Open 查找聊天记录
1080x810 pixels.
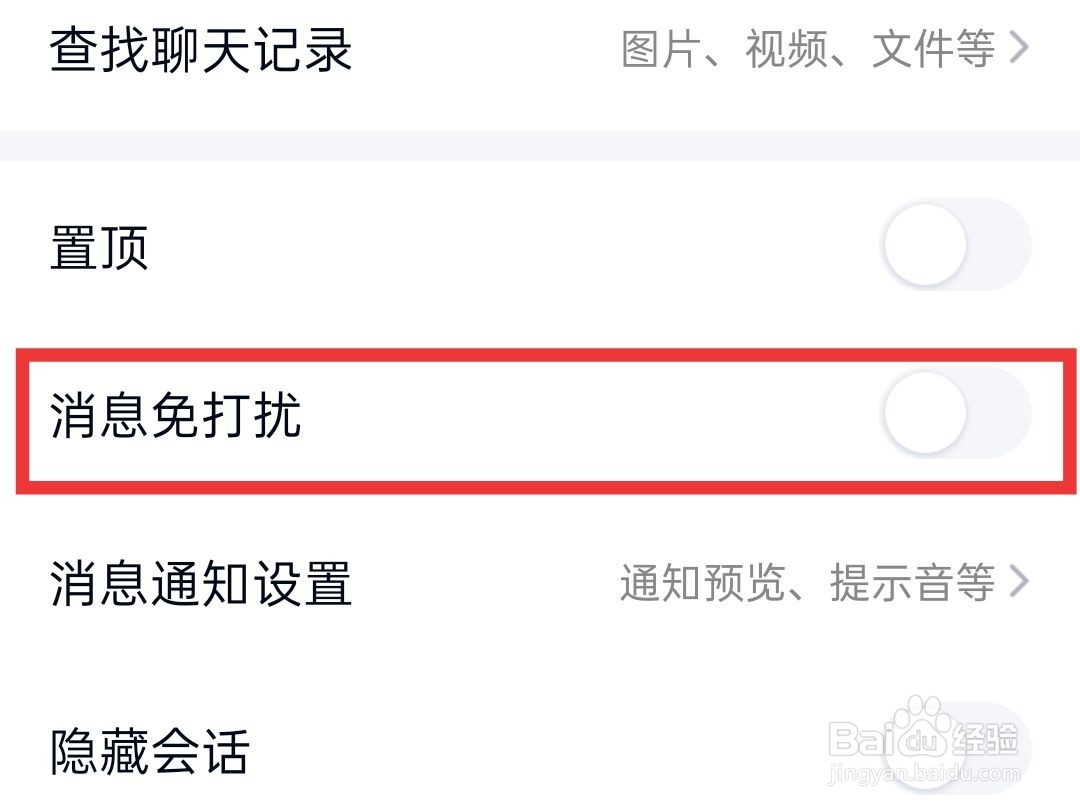(x=201, y=49)
